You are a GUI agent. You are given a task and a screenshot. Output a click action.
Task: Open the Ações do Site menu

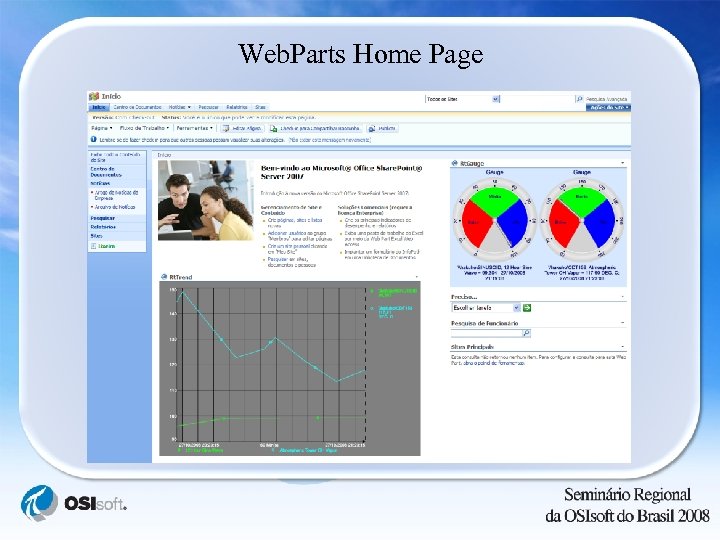608,107
